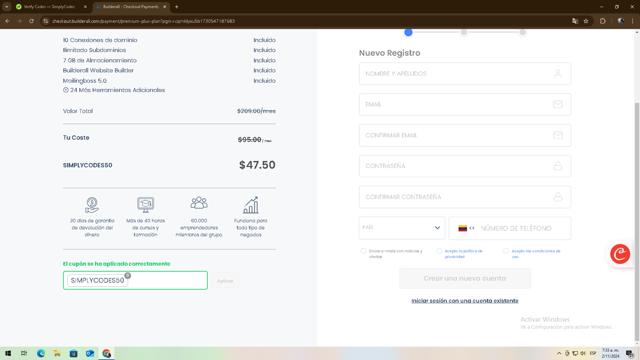Open the tab search dropdown arrow
This screenshot has height=360, width=640.
(x=7, y=7)
